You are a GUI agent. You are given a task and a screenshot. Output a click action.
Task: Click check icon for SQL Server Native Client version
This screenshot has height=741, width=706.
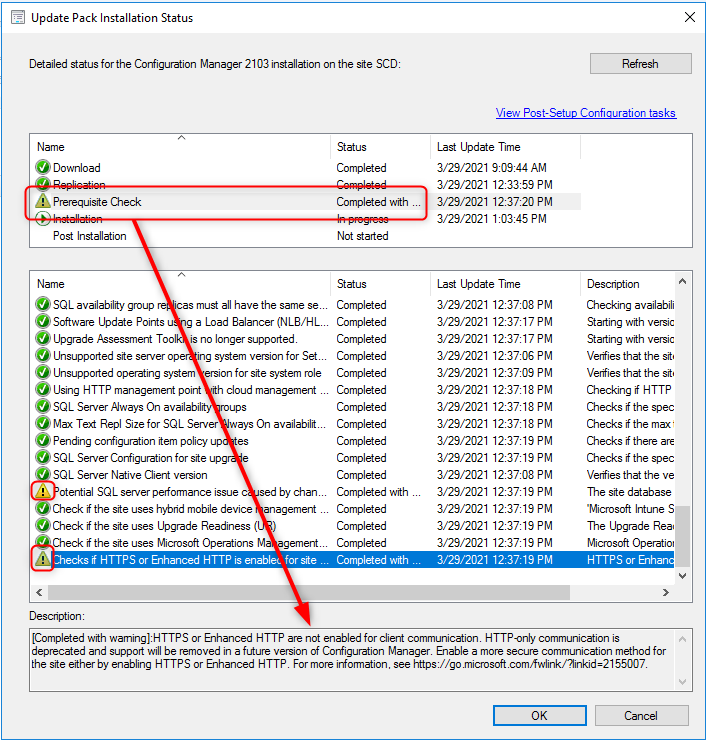(43, 474)
